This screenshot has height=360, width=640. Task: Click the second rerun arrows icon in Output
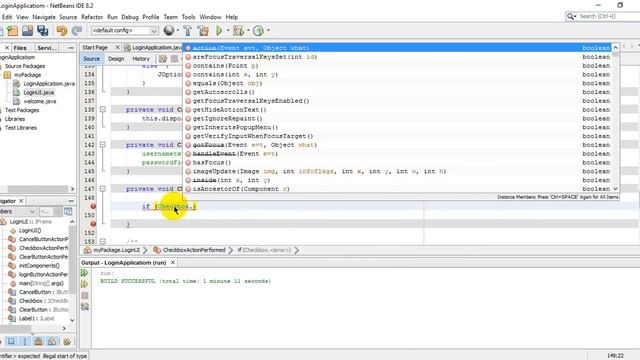84,284
